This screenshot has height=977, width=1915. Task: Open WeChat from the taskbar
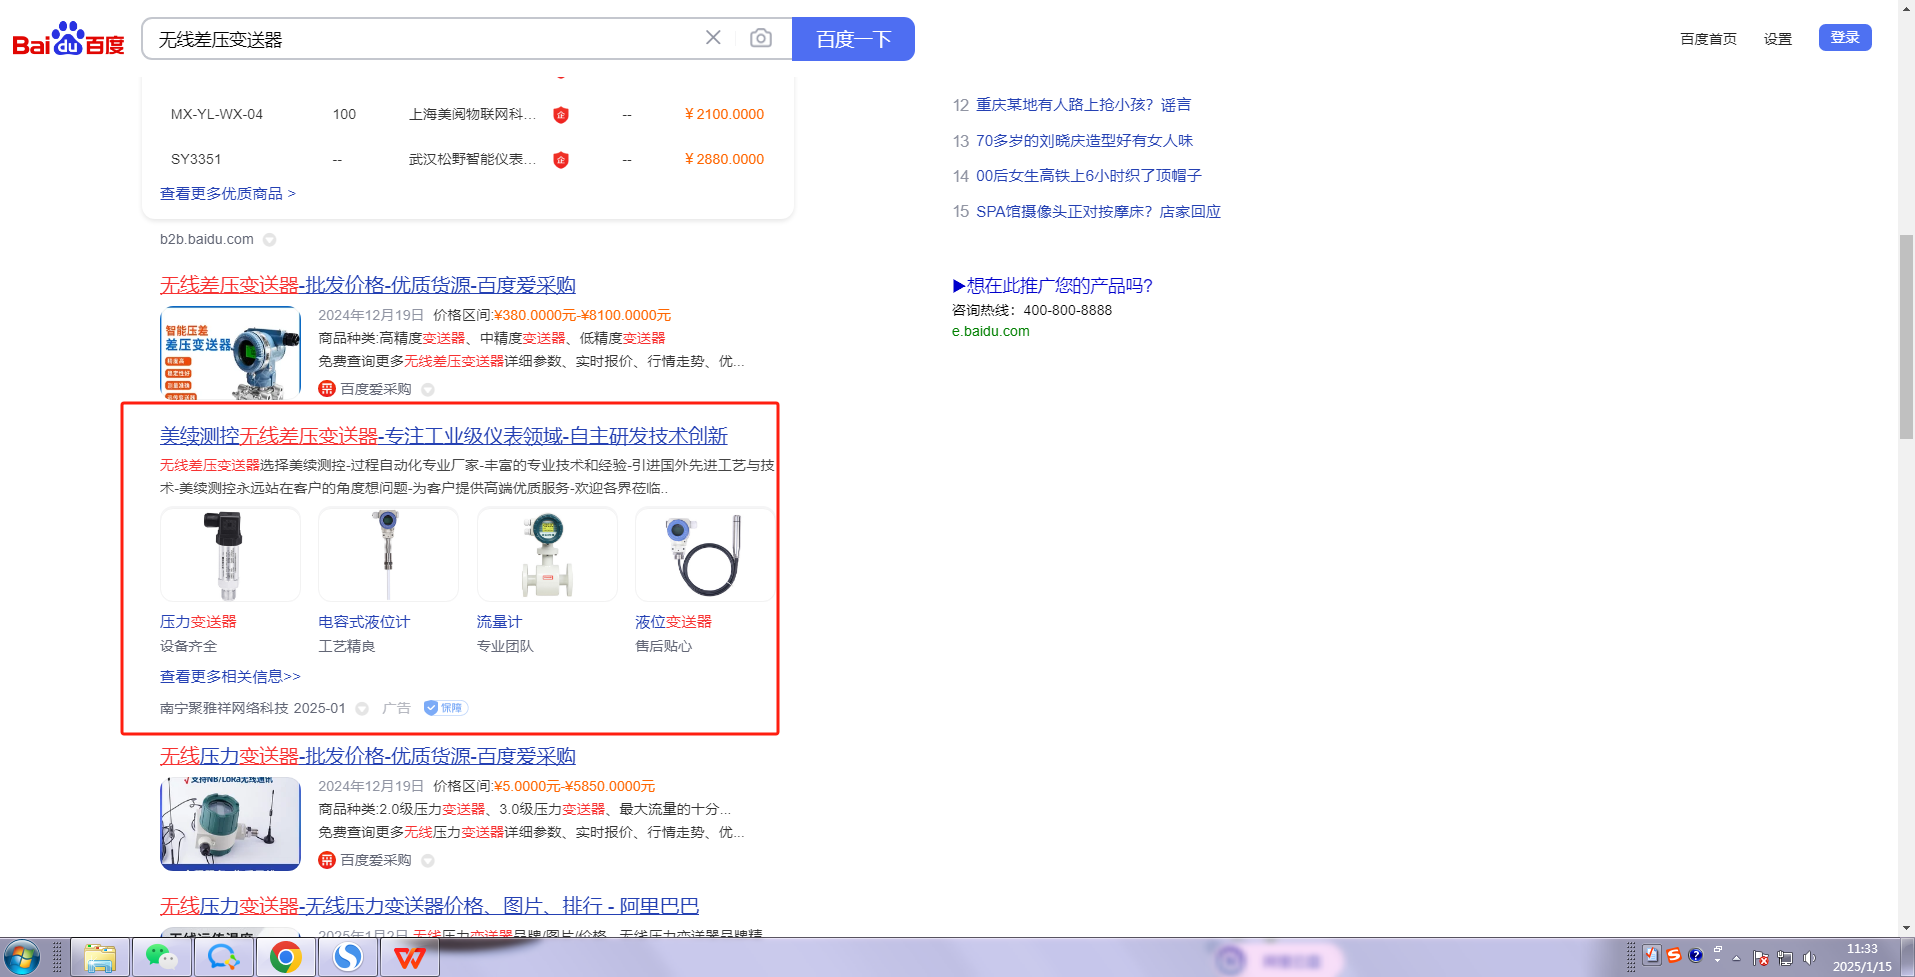tap(161, 958)
